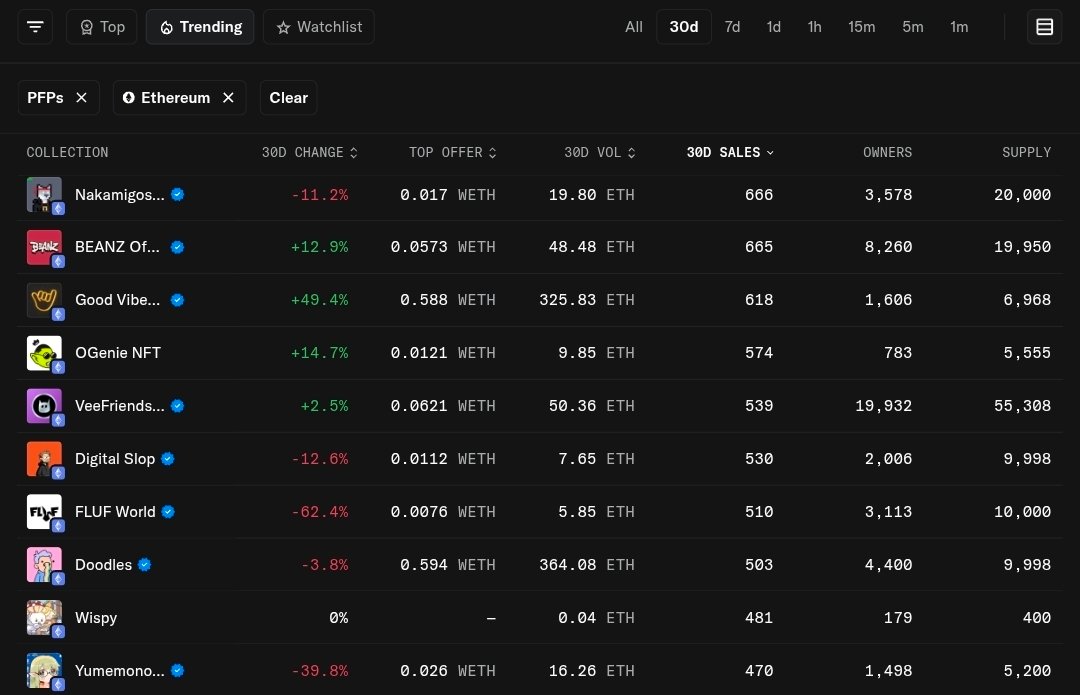Switch to the Top tab

(102, 27)
